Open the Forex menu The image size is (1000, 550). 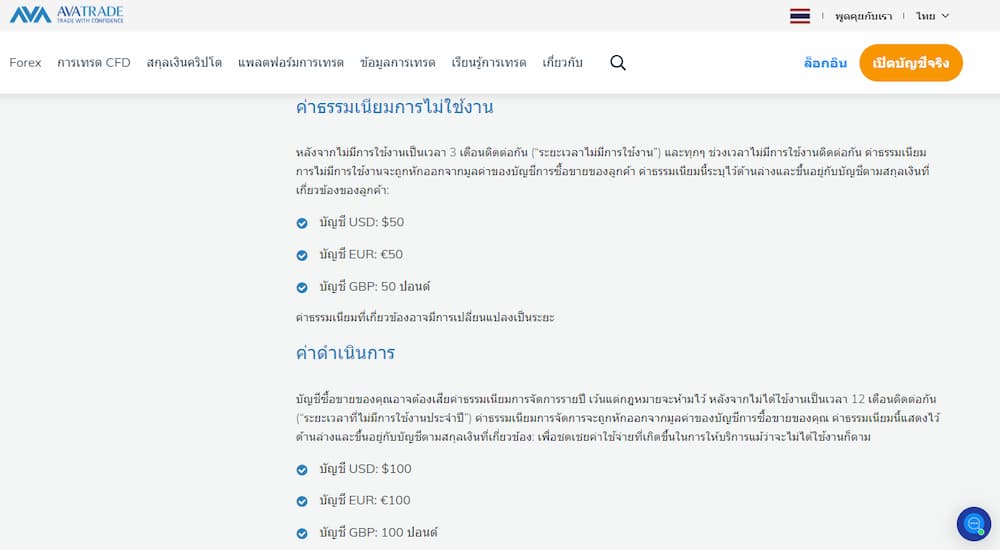[x=26, y=63]
